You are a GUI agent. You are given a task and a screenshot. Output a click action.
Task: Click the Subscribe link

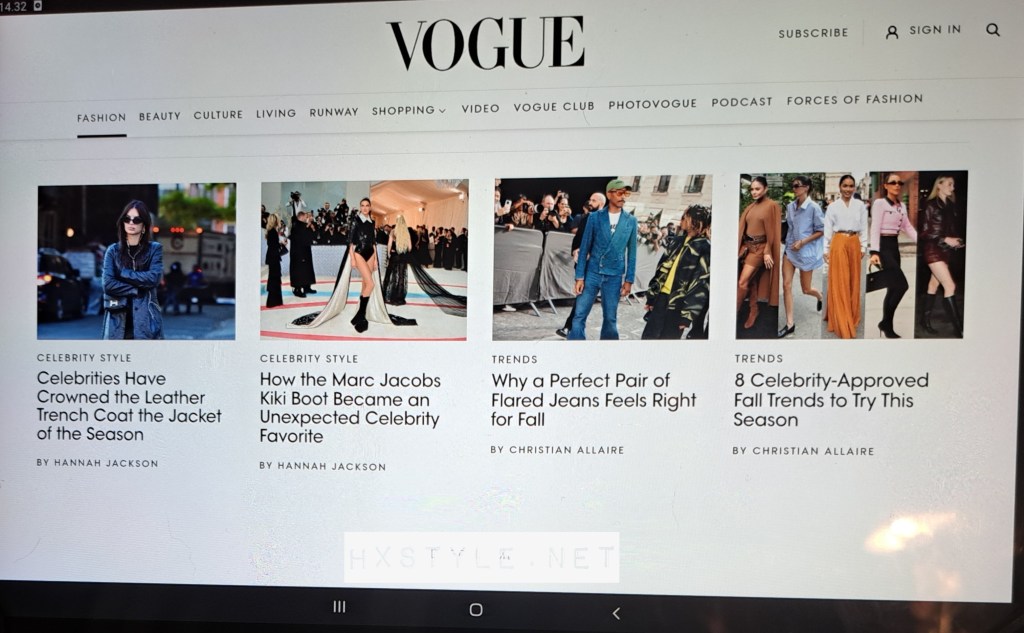click(x=813, y=33)
